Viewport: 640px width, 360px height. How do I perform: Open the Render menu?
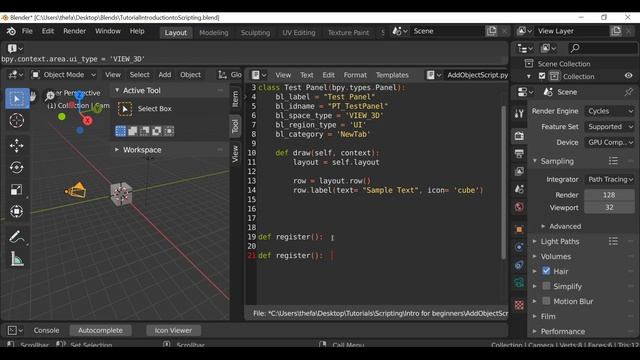point(75,31)
